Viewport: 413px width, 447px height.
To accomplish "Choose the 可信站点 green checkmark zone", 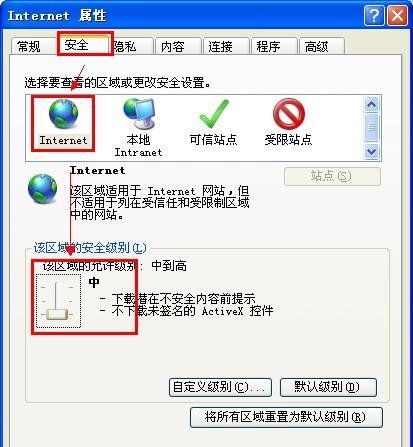I will [x=214, y=114].
